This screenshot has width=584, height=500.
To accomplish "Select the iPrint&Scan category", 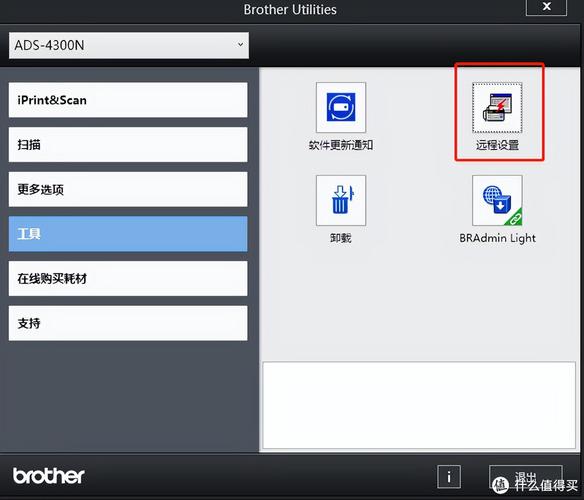I will coord(128,100).
